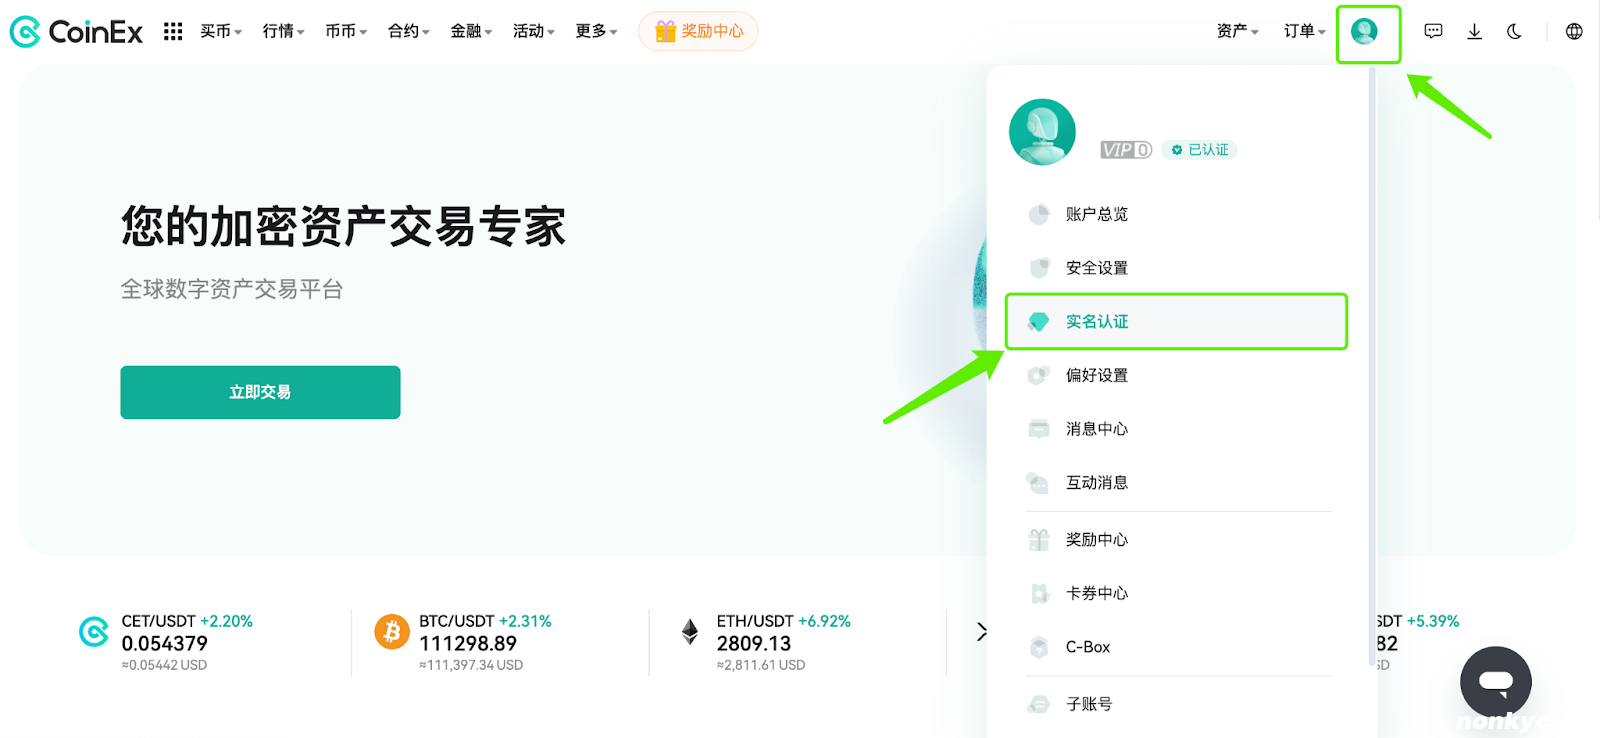This screenshot has height=738, width=1600.
Task: Open the 订单 dropdown
Action: [x=1304, y=32]
